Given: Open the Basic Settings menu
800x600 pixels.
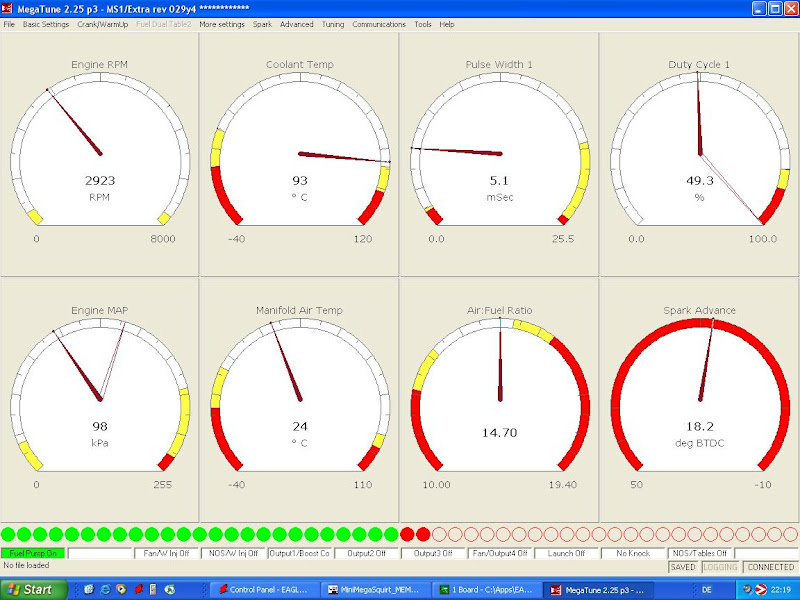Looking at the screenshot, I should pyautogui.click(x=46, y=24).
